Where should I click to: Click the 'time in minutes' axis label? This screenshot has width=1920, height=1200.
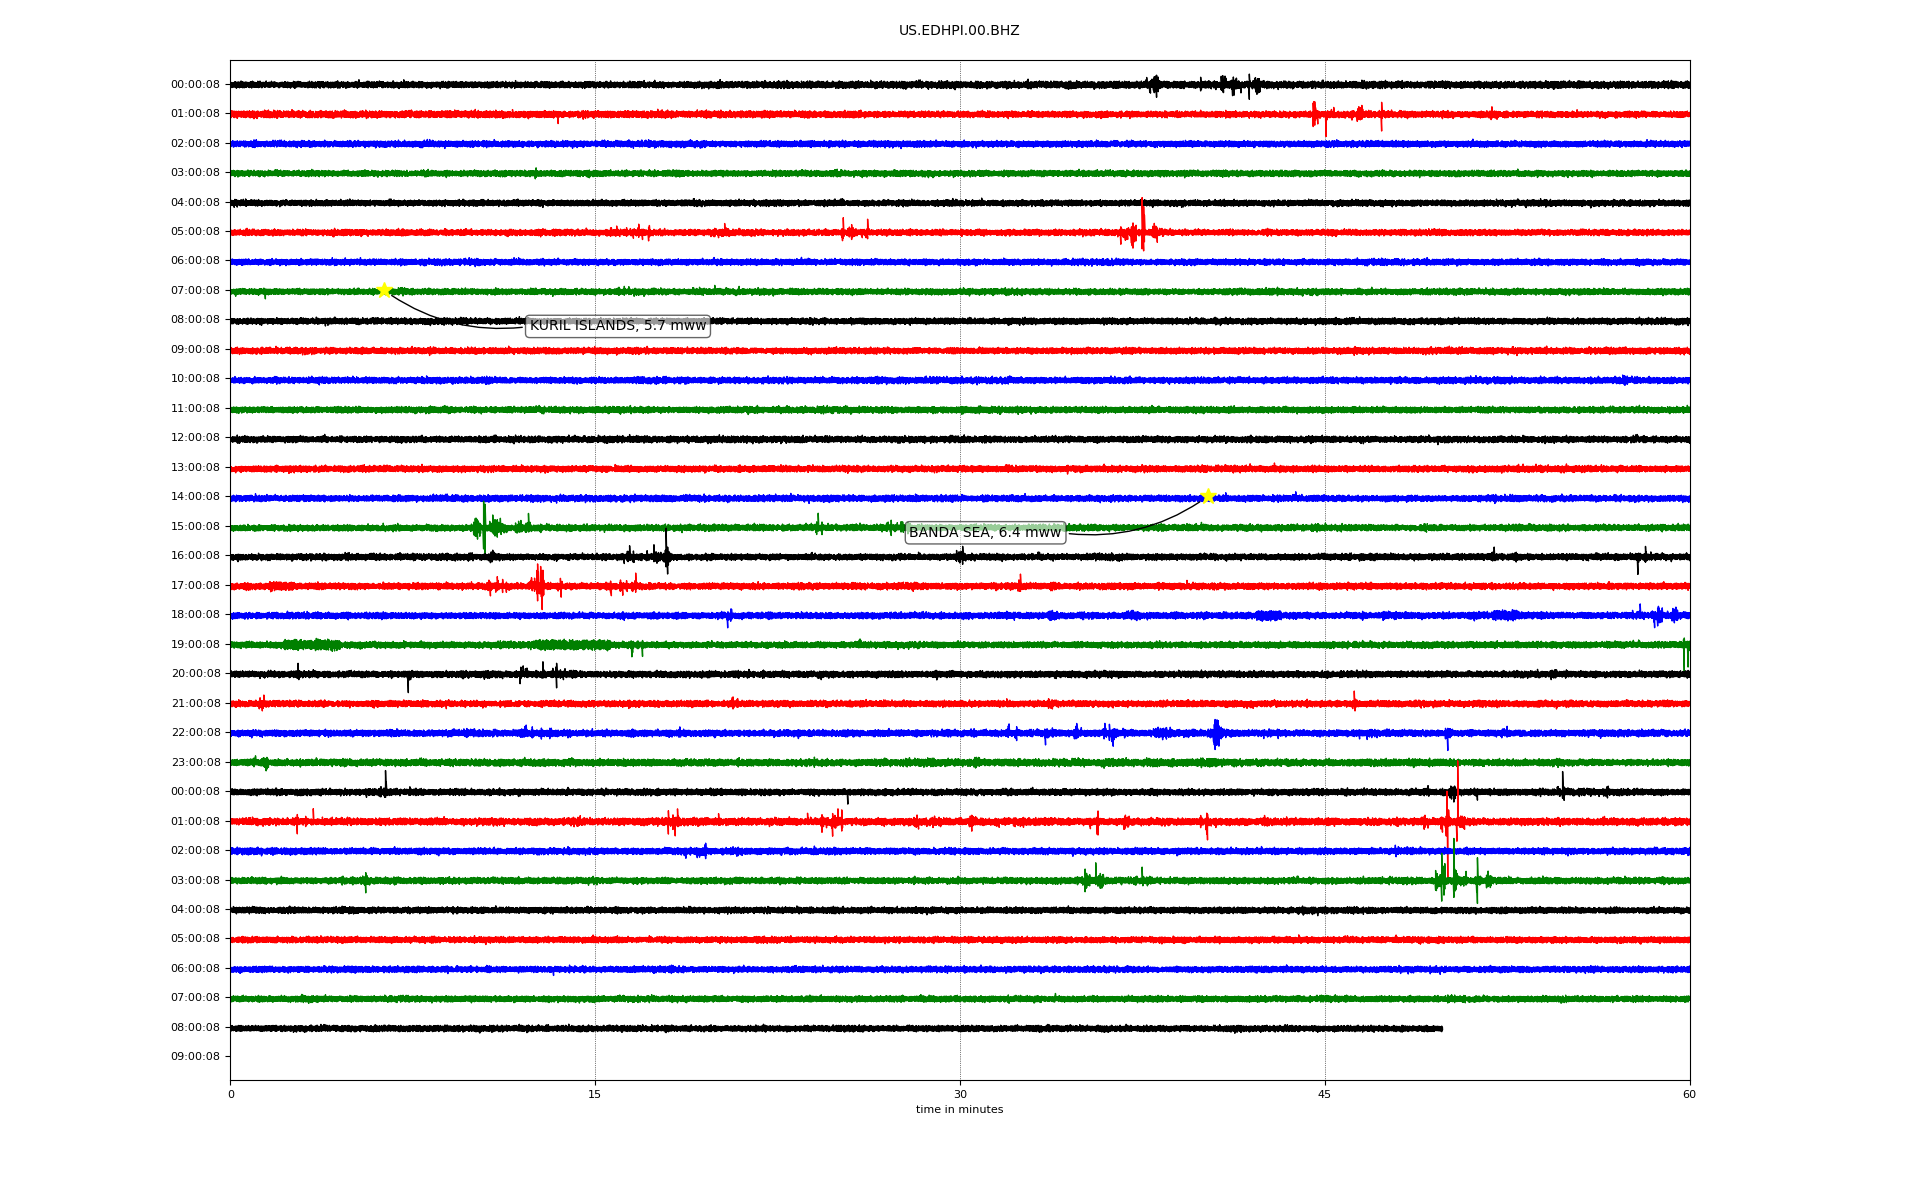[958, 1110]
